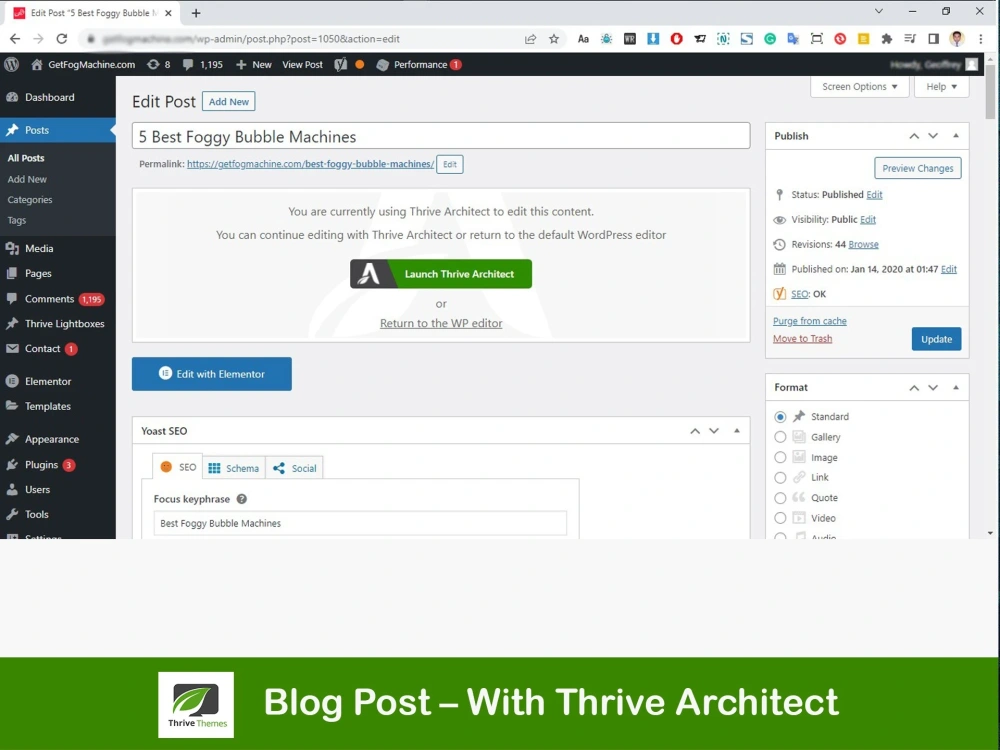Click the Published on calendar icon
The image size is (1000, 750).
pos(779,269)
